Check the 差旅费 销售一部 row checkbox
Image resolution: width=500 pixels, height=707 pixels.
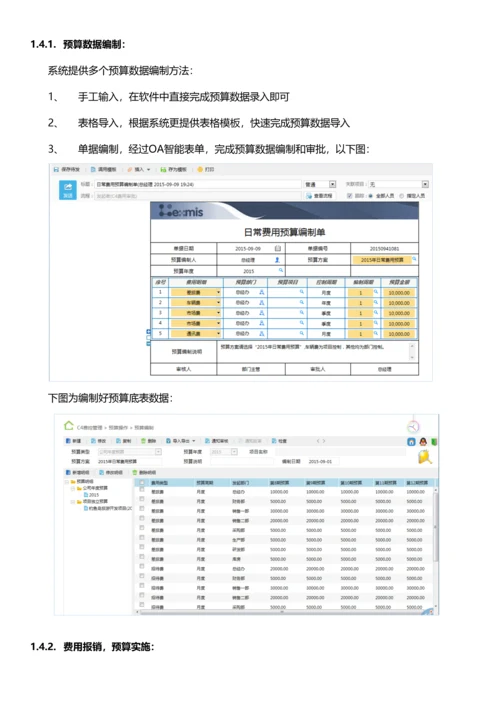click(x=142, y=509)
